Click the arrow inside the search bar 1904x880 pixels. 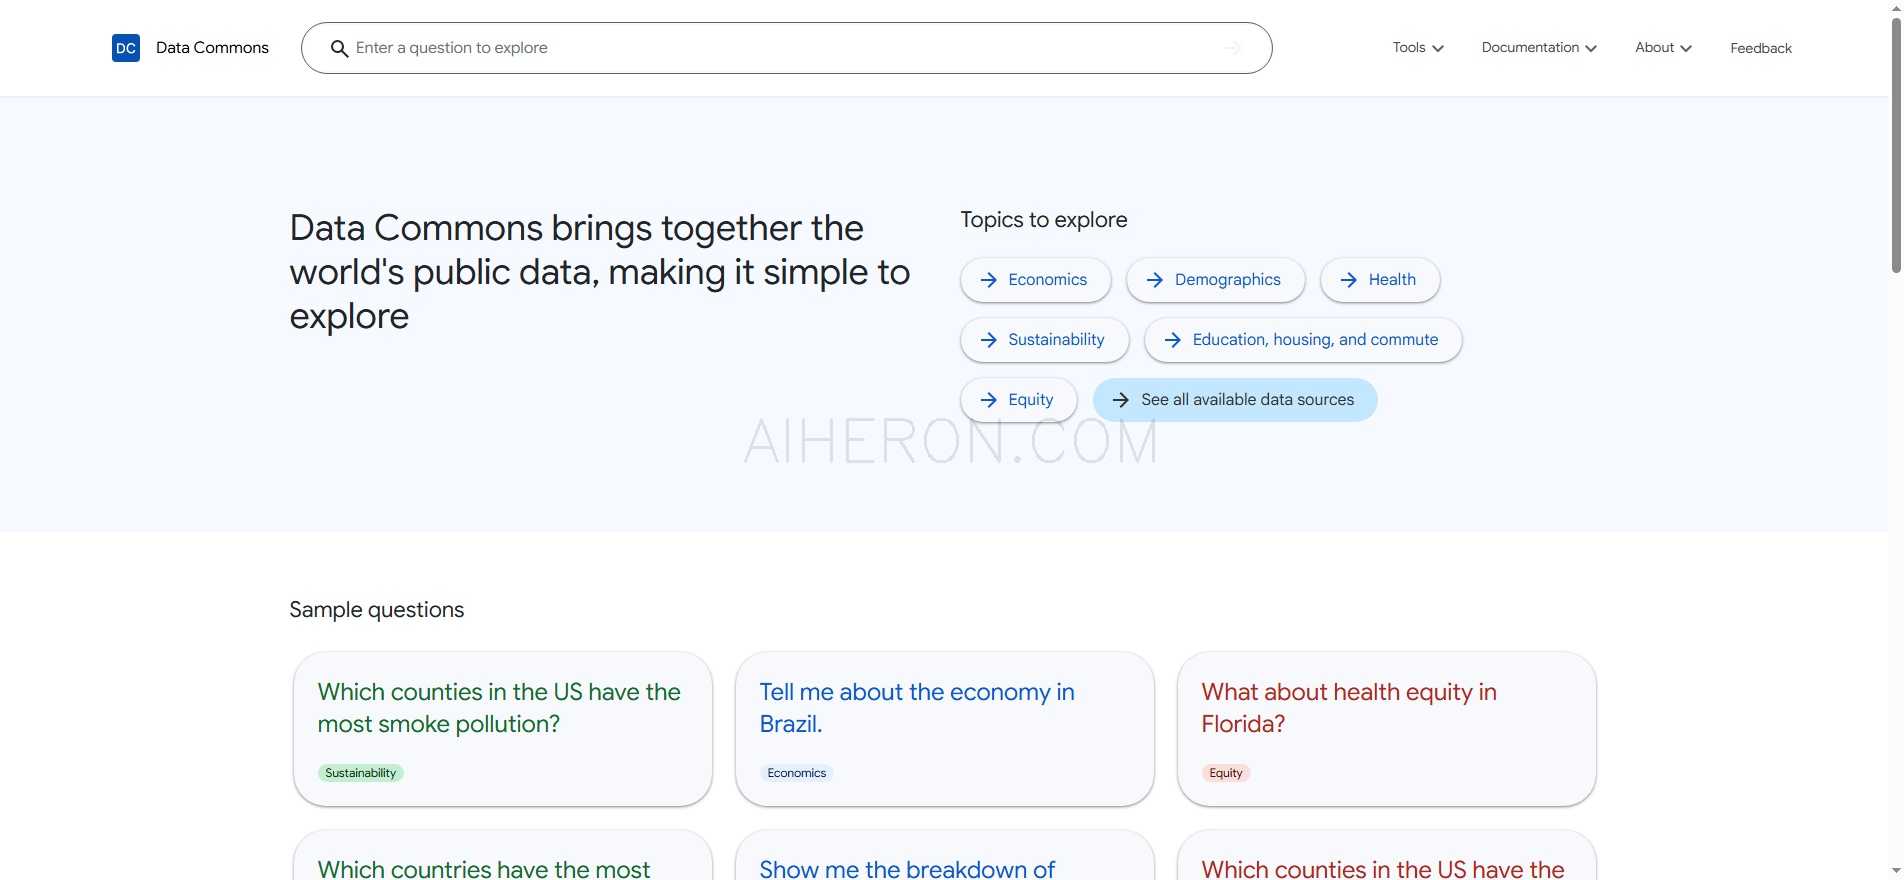click(1231, 47)
